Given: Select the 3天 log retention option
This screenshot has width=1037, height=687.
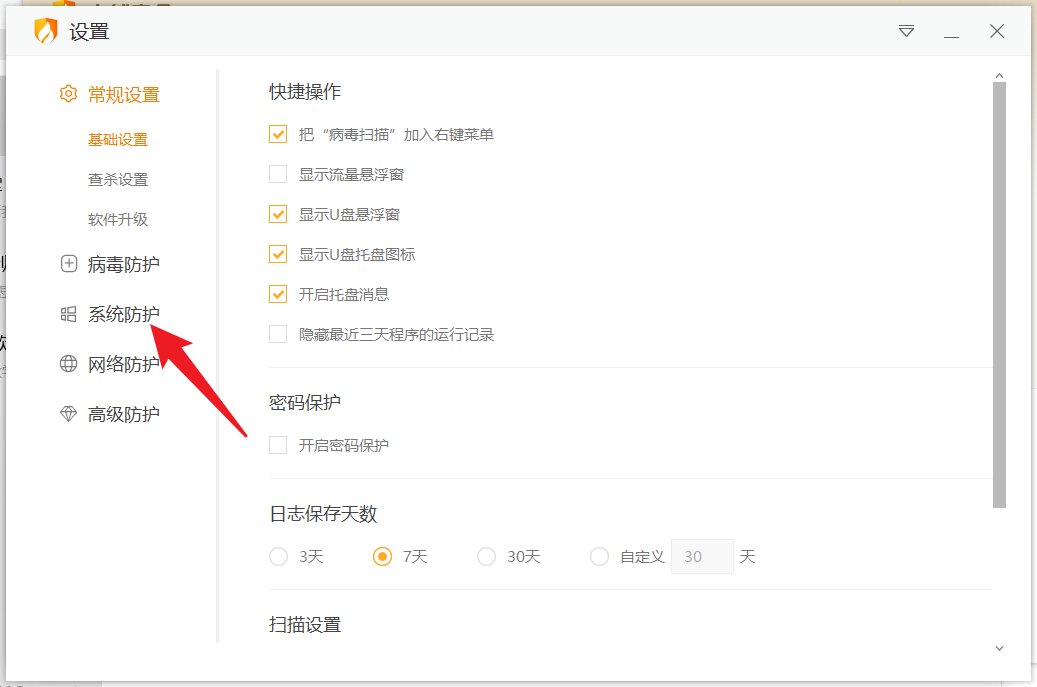Looking at the screenshot, I should (x=278, y=556).
